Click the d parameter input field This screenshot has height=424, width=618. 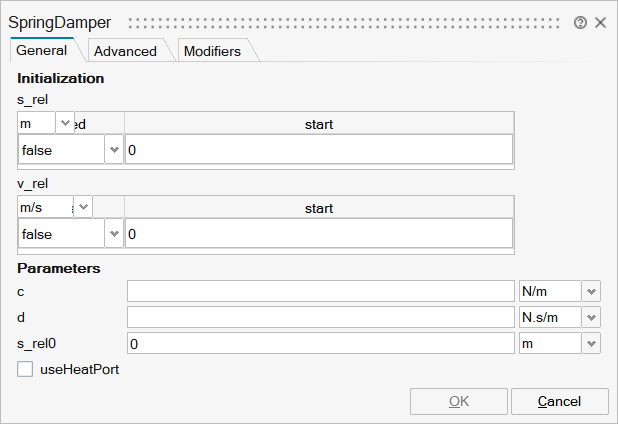(320, 317)
